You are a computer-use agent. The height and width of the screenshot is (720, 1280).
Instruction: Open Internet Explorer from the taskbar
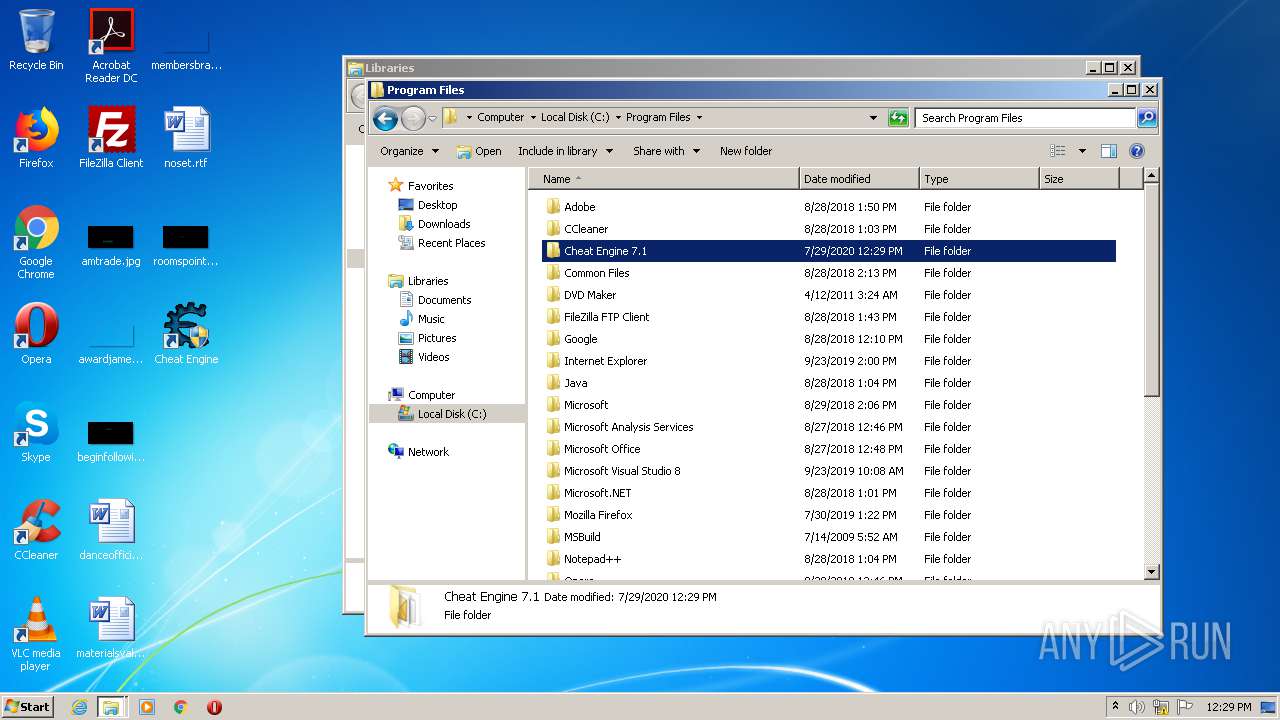tap(79, 707)
